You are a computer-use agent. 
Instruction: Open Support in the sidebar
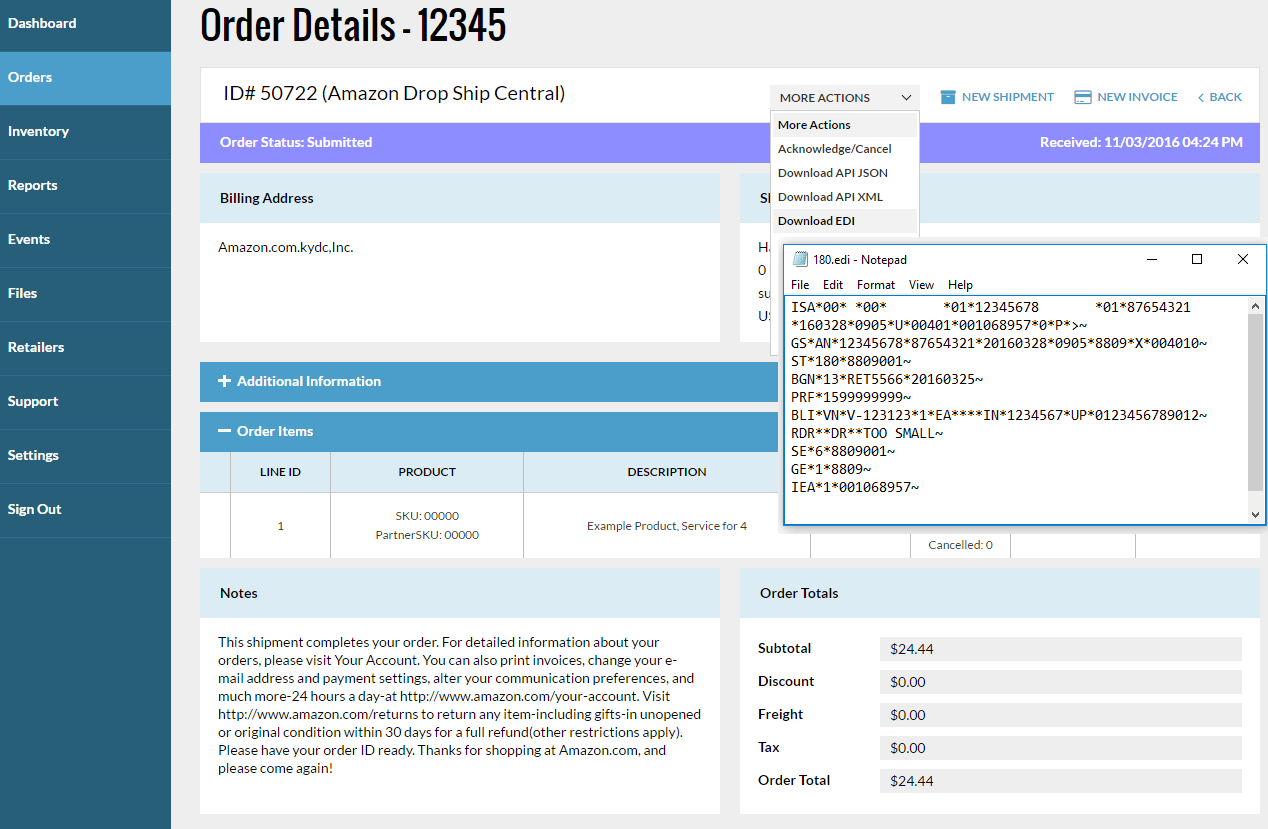[85, 401]
